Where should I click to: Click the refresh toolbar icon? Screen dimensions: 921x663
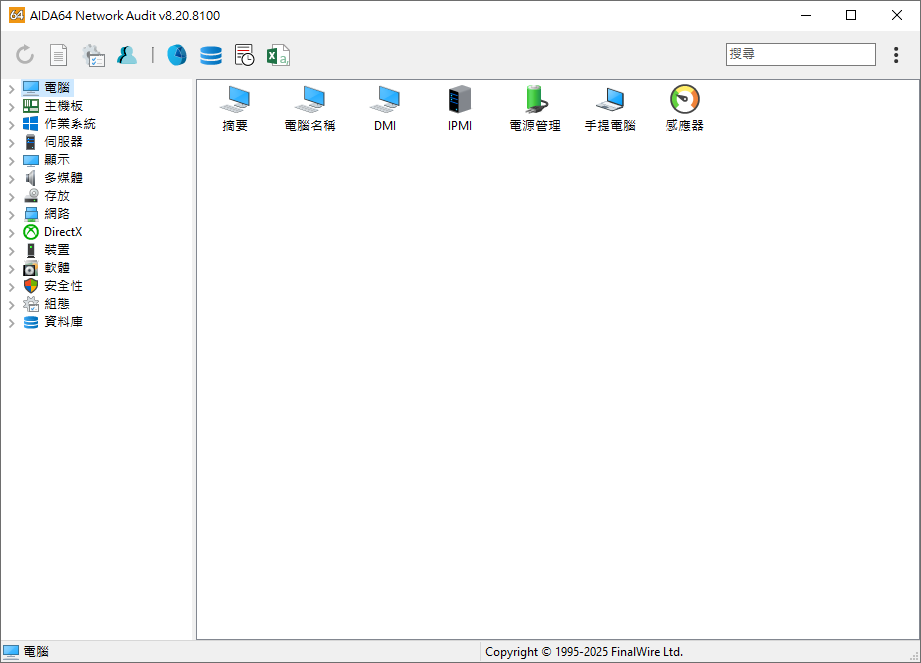tap(25, 55)
